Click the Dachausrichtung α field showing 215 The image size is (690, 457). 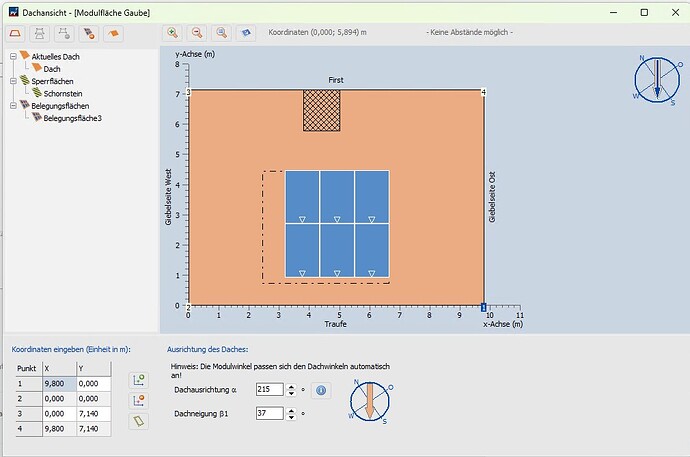coord(270,389)
